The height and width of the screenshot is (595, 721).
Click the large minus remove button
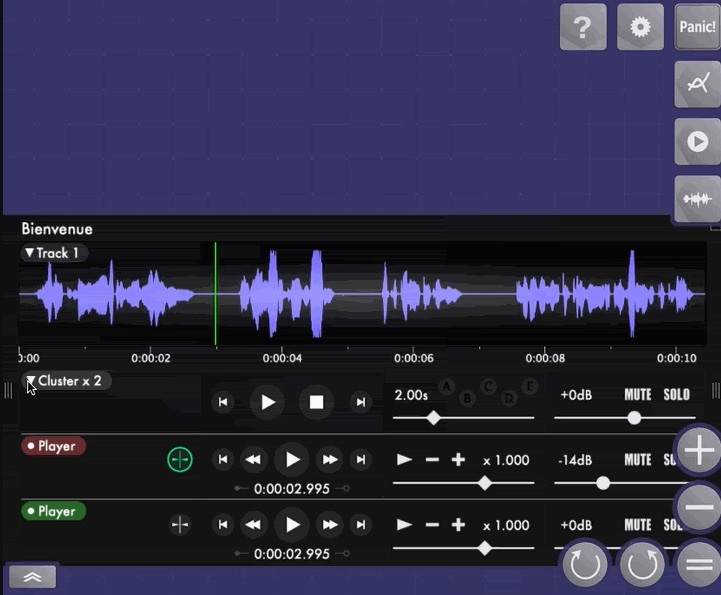(x=699, y=507)
